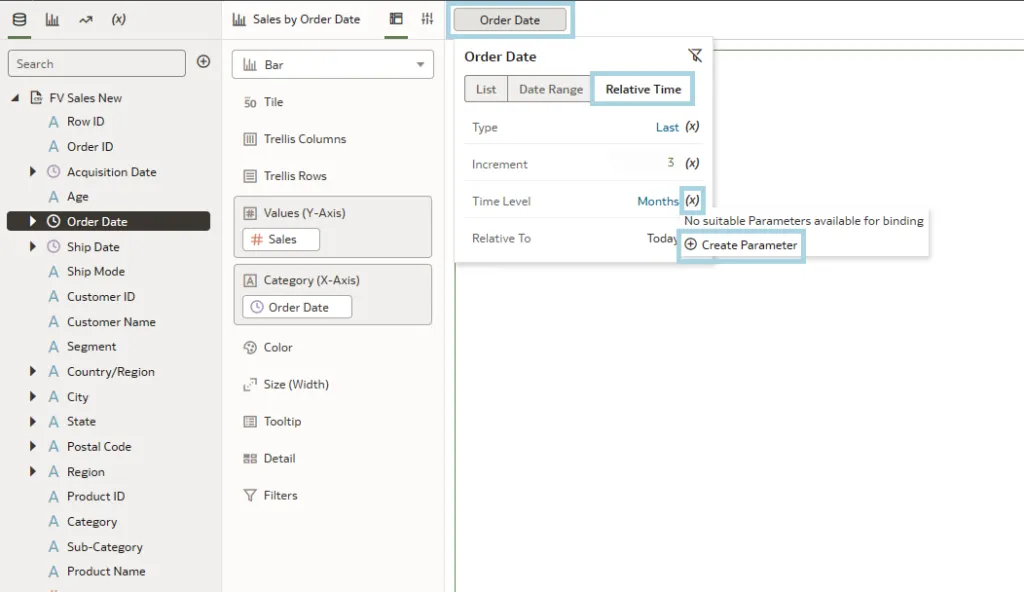Select the Relative Time filter mode
The width and height of the screenshot is (1024, 592).
[643, 89]
